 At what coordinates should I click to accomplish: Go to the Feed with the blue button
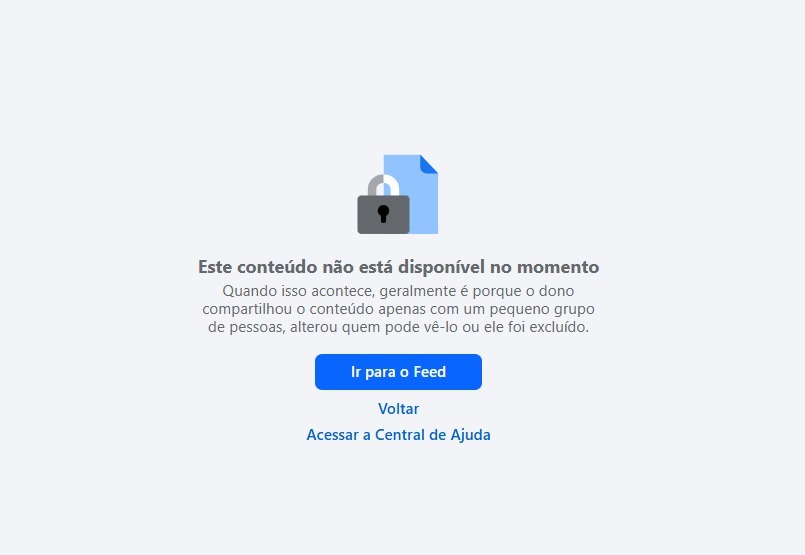(x=398, y=372)
